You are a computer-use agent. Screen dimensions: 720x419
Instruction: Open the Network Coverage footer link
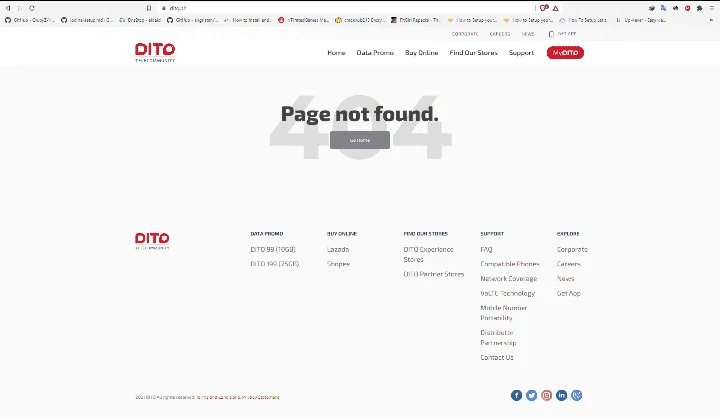click(508, 279)
